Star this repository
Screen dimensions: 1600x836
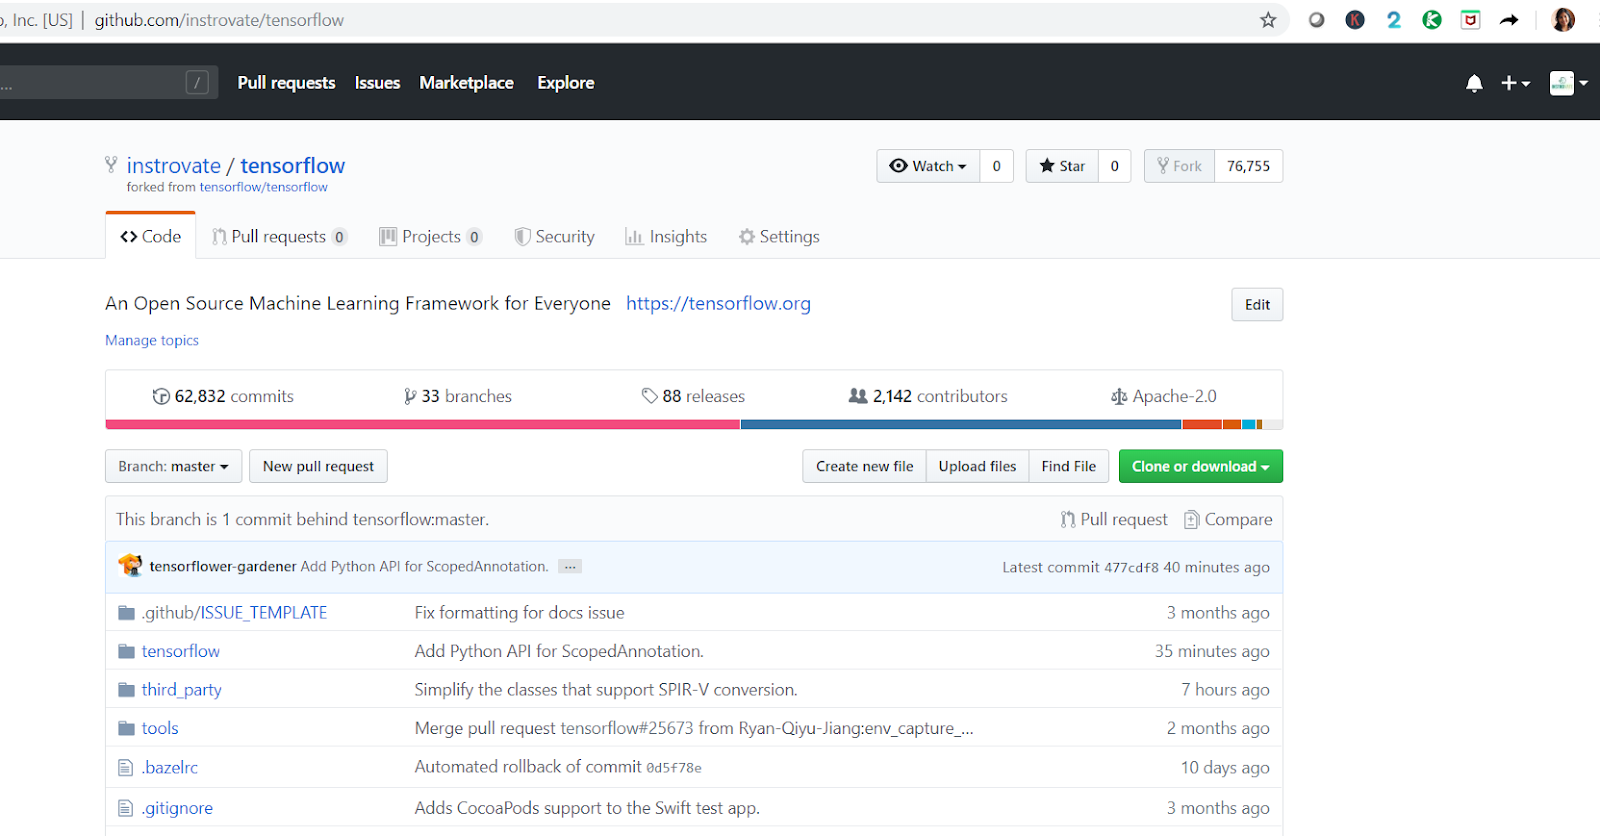pyautogui.click(x=1062, y=166)
